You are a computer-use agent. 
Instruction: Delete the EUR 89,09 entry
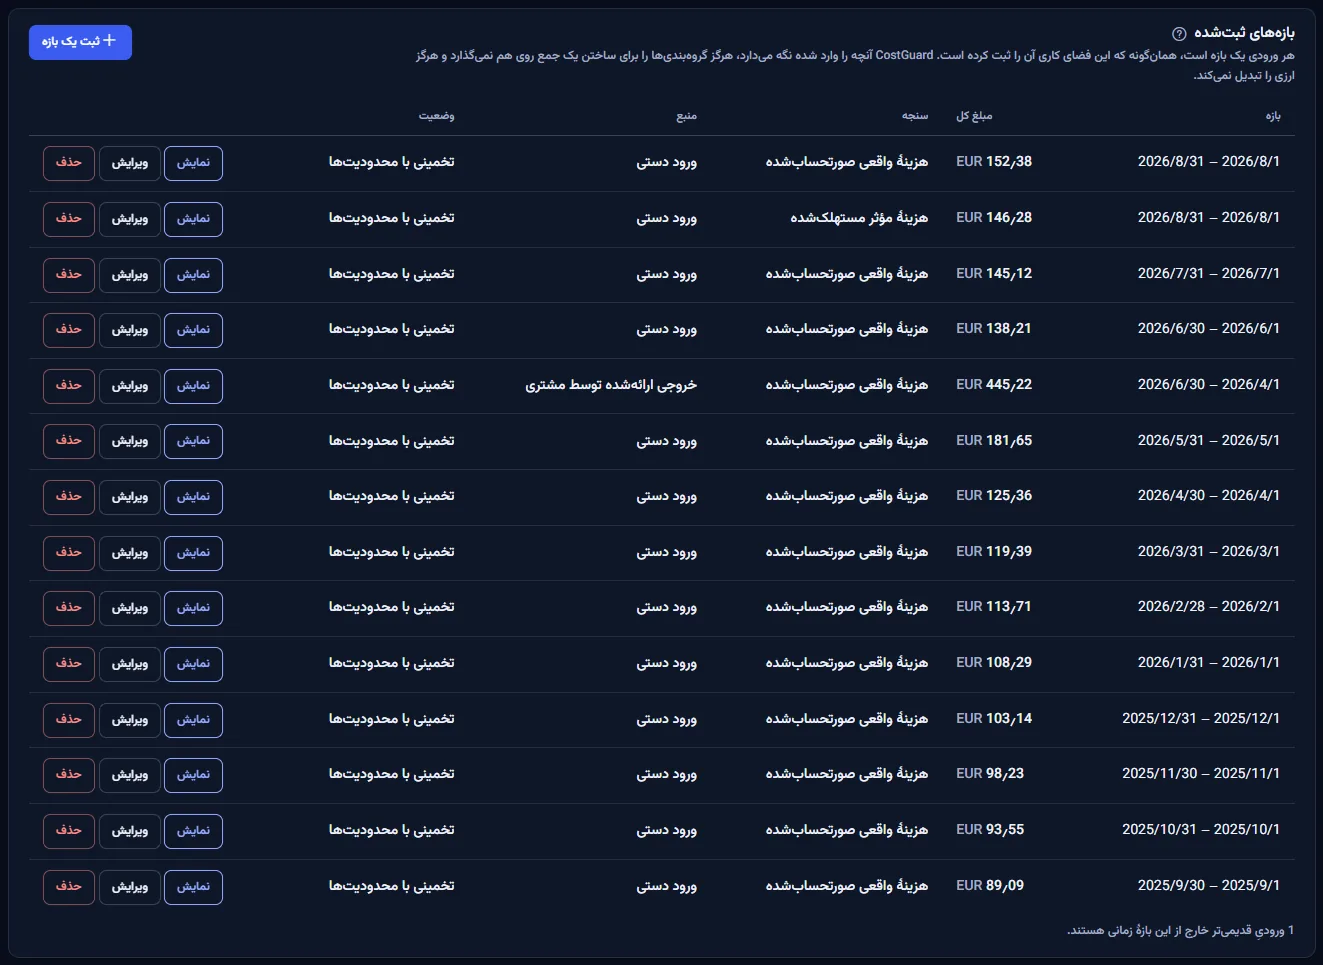[69, 887]
